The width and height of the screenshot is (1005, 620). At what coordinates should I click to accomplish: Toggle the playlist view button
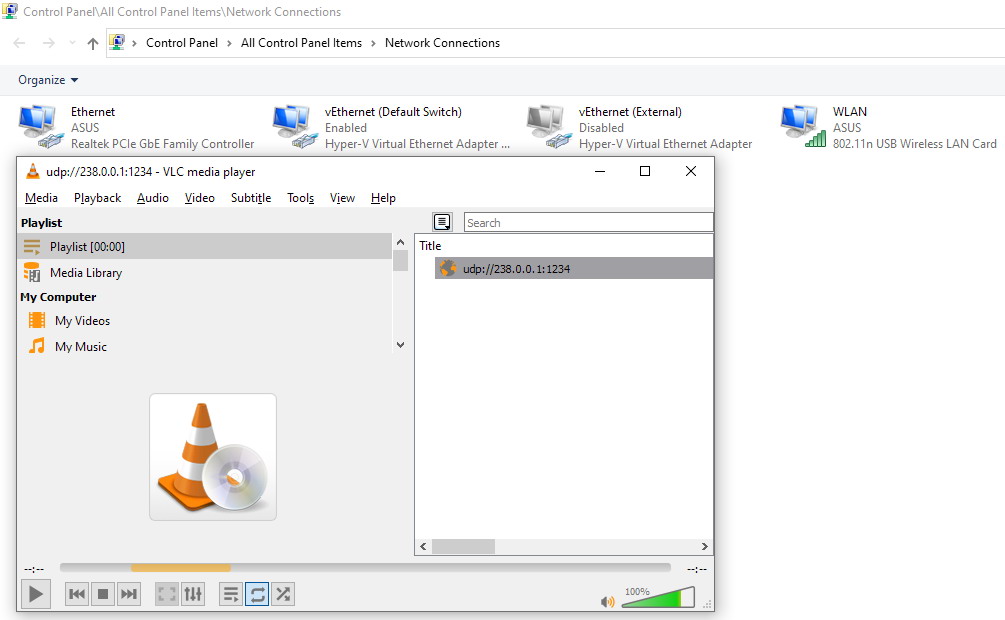click(x=231, y=594)
